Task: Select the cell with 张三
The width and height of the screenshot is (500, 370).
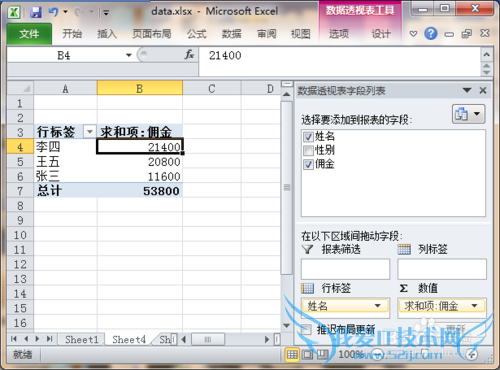Action: pyautogui.click(x=65, y=176)
